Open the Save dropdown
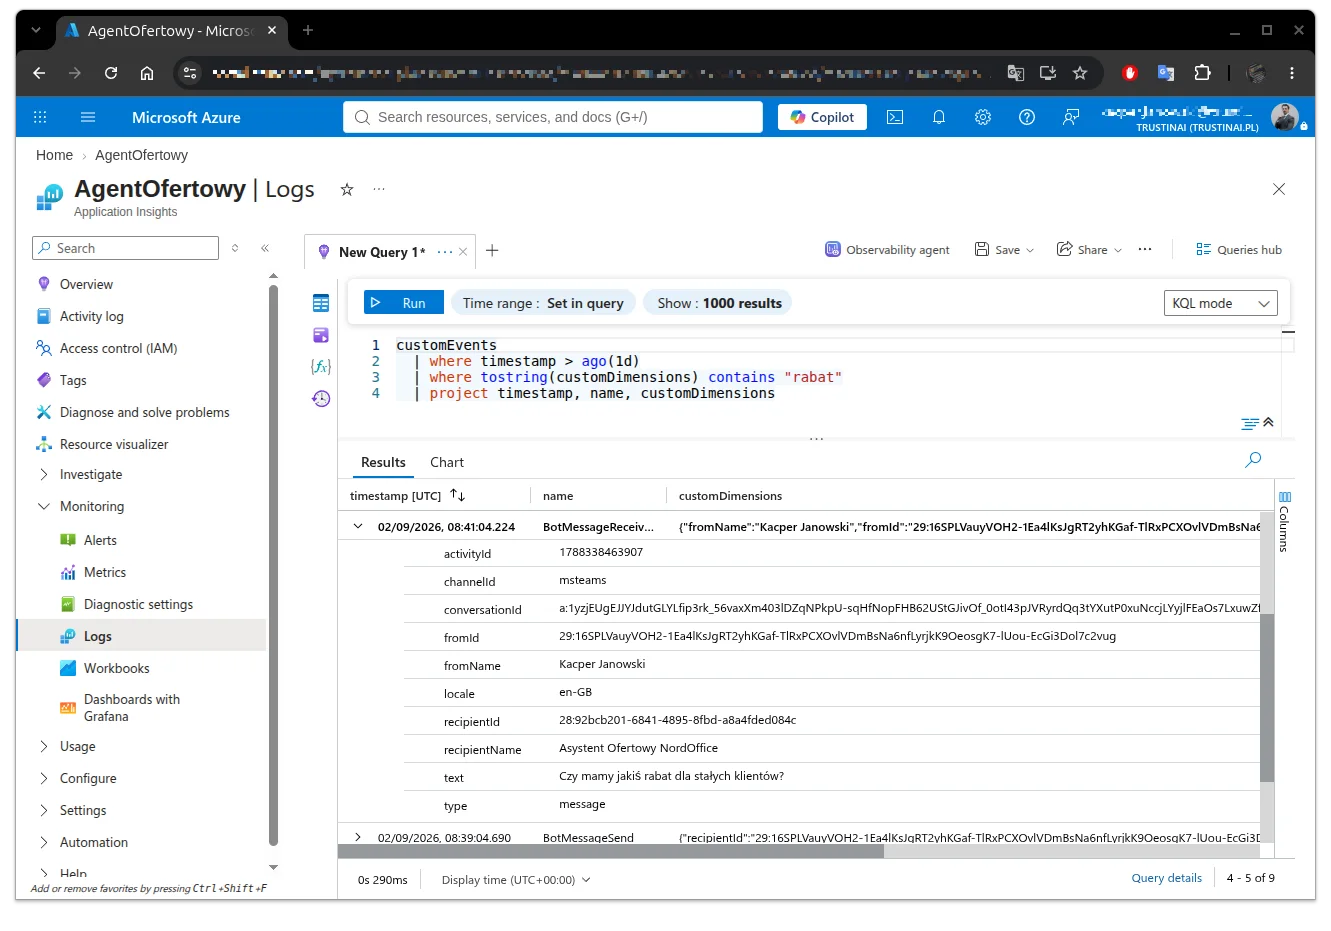This screenshot has width=1331, height=931. 1004,250
